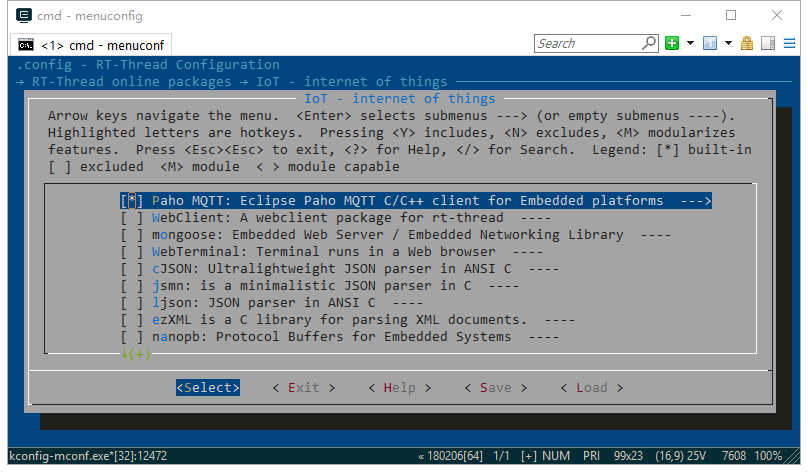The width and height of the screenshot is (808, 472).
Task: Click the padlock lock console icon
Action: click(x=747, y=43)
